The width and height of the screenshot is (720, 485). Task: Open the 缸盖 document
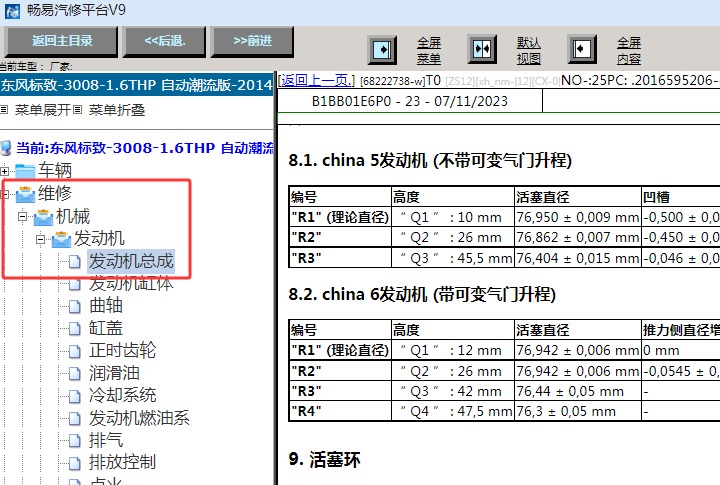coord(106,328)
